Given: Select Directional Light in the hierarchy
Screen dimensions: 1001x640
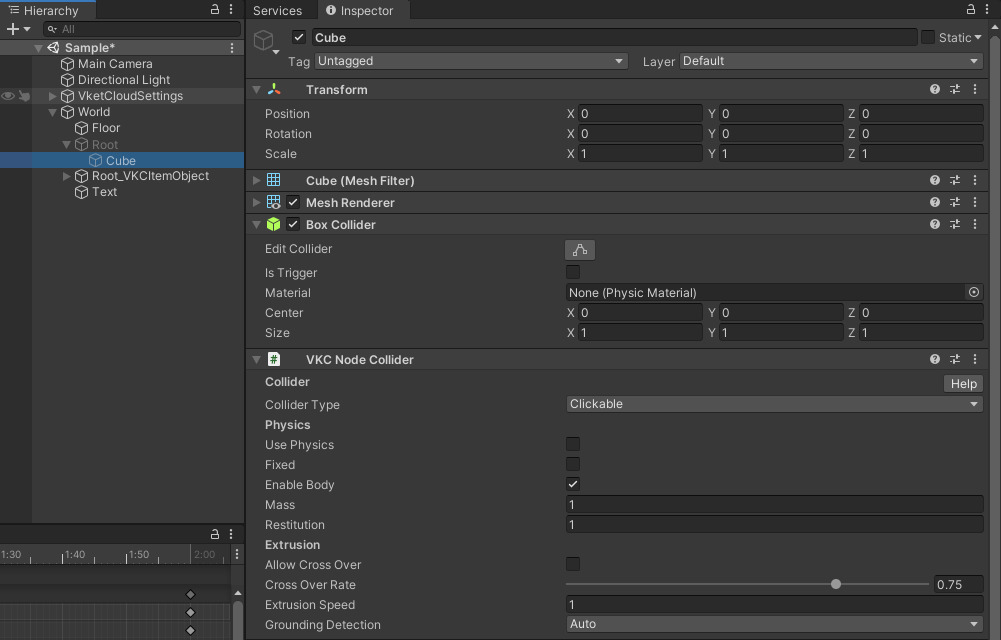Looking at the screenshot, I should (124, 80).
